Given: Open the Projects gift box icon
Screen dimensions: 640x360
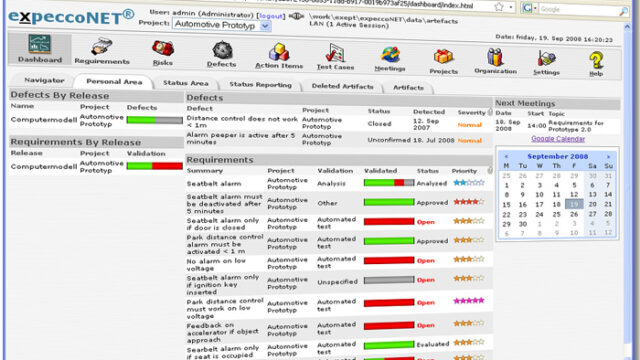Looking at the screenshot, I should point(443,57).
